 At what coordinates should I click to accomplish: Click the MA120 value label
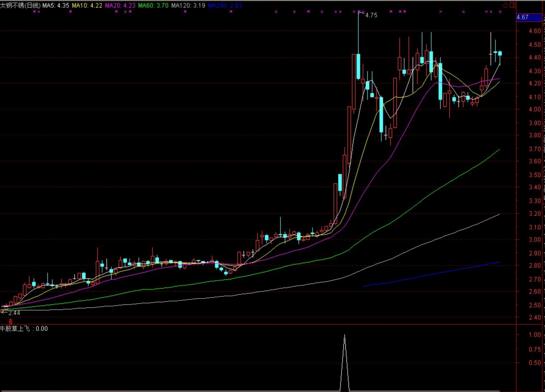tap(188, 6)
